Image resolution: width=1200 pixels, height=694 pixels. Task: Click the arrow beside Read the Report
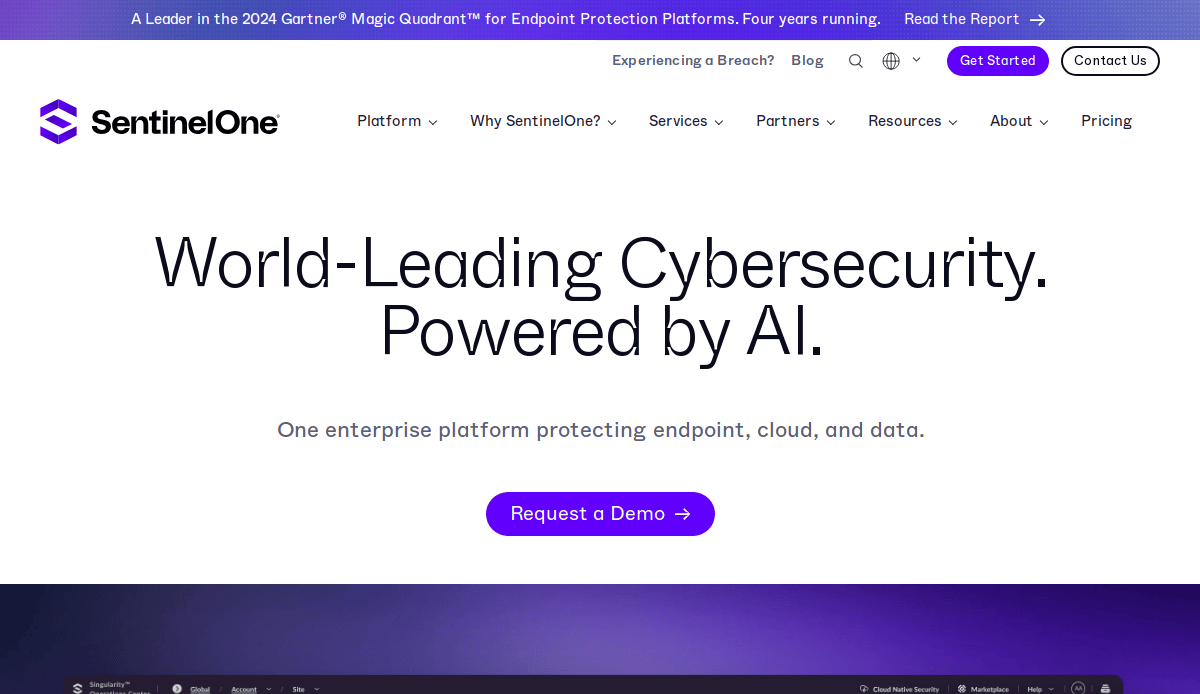(1038, 20)
